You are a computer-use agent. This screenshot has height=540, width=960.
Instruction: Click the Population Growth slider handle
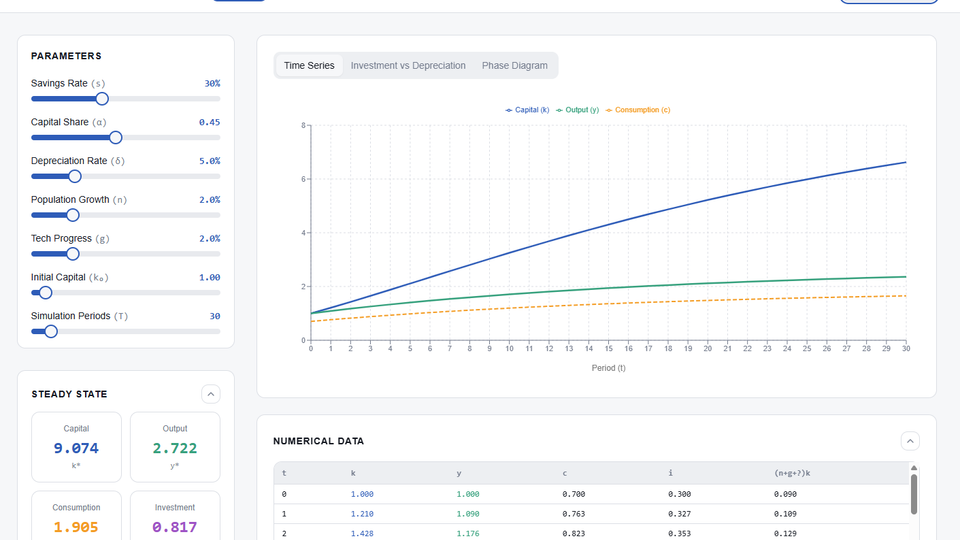click(73, 215)
